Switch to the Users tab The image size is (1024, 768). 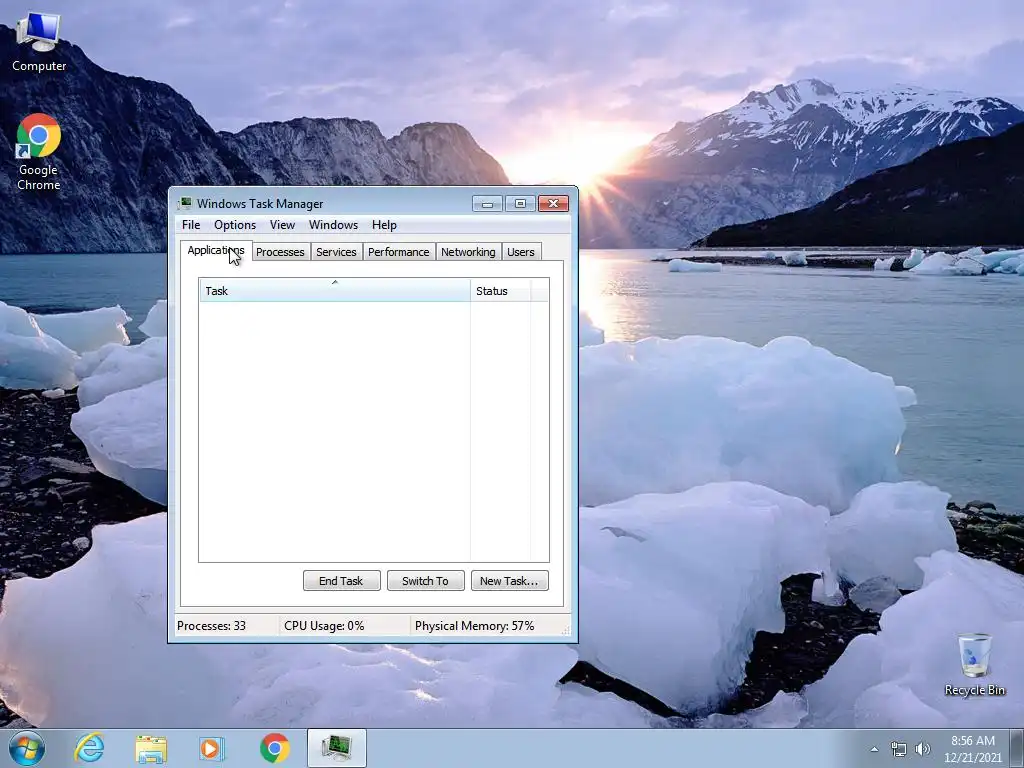tap(520, 252)
